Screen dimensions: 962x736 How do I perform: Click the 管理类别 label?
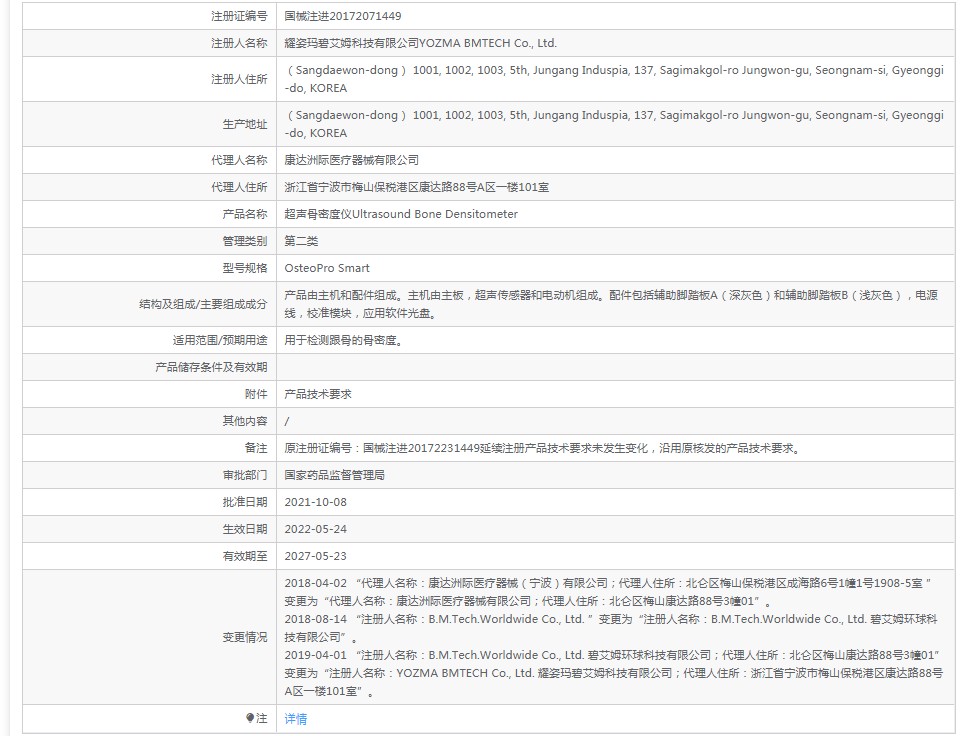[245, 241]
